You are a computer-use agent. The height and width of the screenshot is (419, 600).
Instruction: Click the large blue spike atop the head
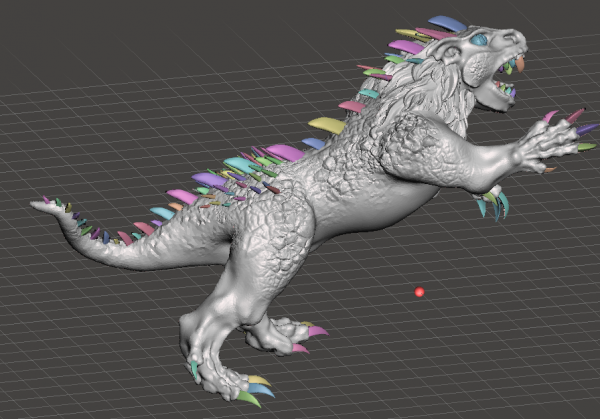click(x=447, y=22)
